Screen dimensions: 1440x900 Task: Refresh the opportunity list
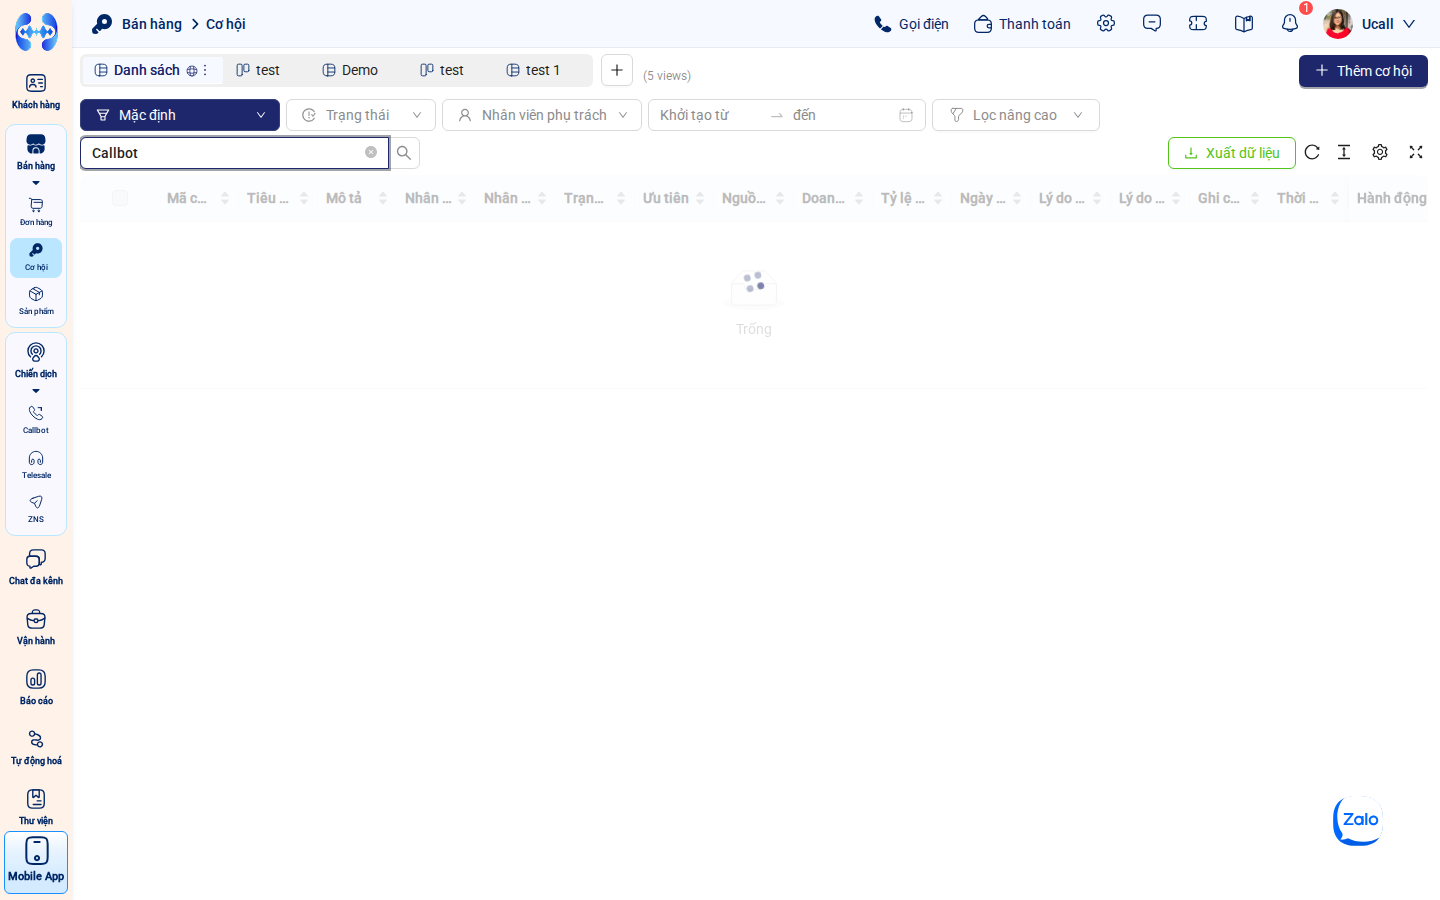click(x=1312, y=152)
